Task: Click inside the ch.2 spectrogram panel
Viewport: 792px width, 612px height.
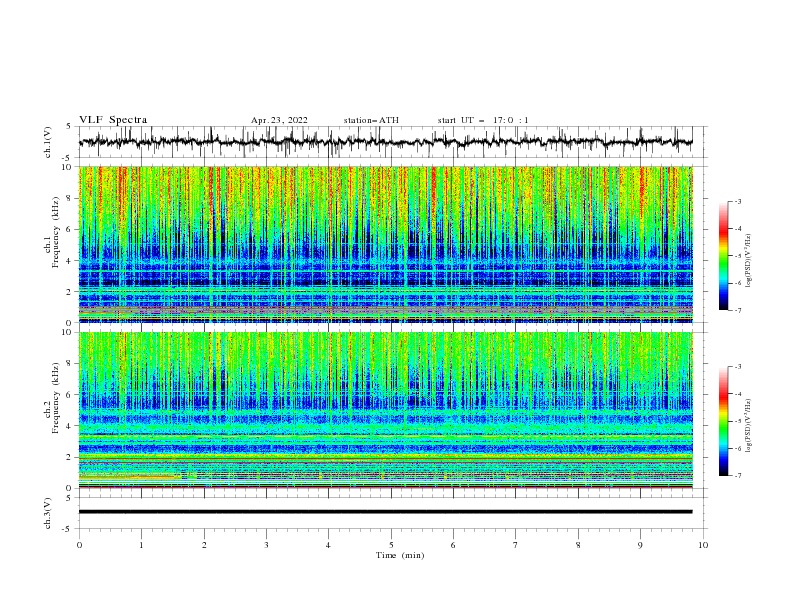Action: coord(385,410)
